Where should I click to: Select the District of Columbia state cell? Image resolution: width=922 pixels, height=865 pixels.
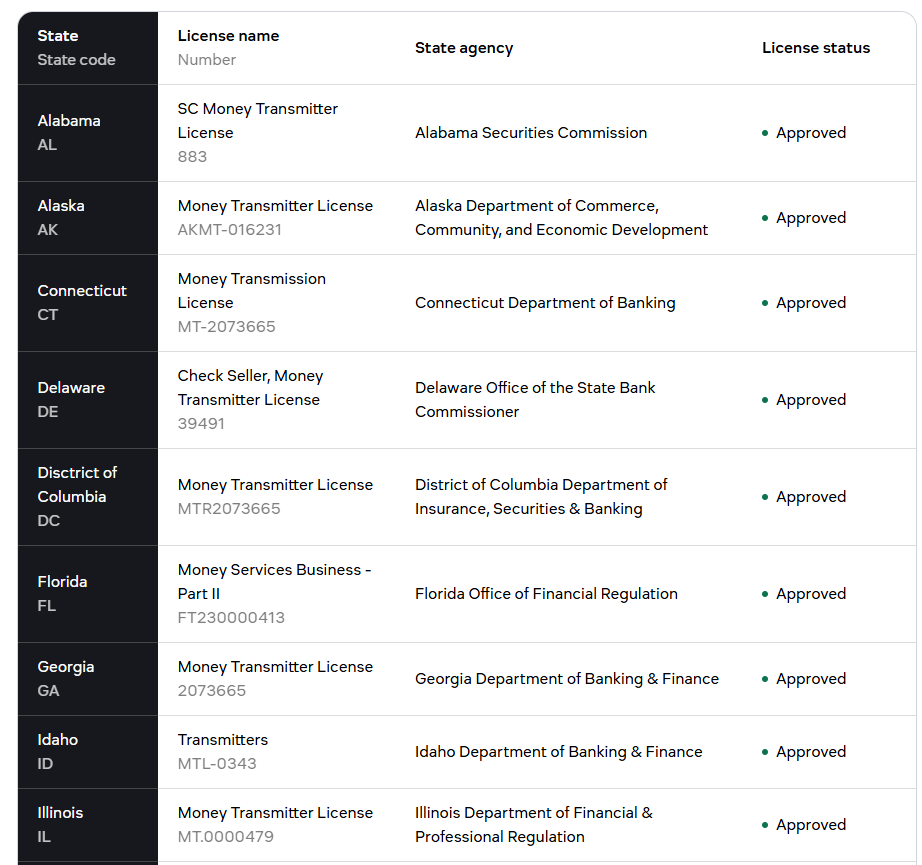tap(77, 496)
